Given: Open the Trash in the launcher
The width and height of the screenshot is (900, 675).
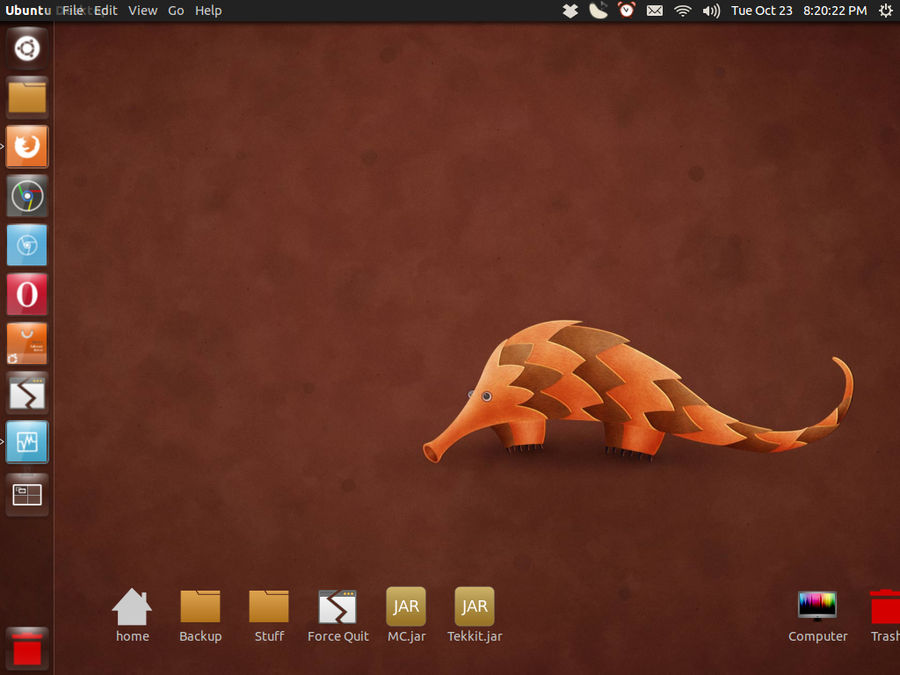Looking at the screenshot, I should pos(27,649).
